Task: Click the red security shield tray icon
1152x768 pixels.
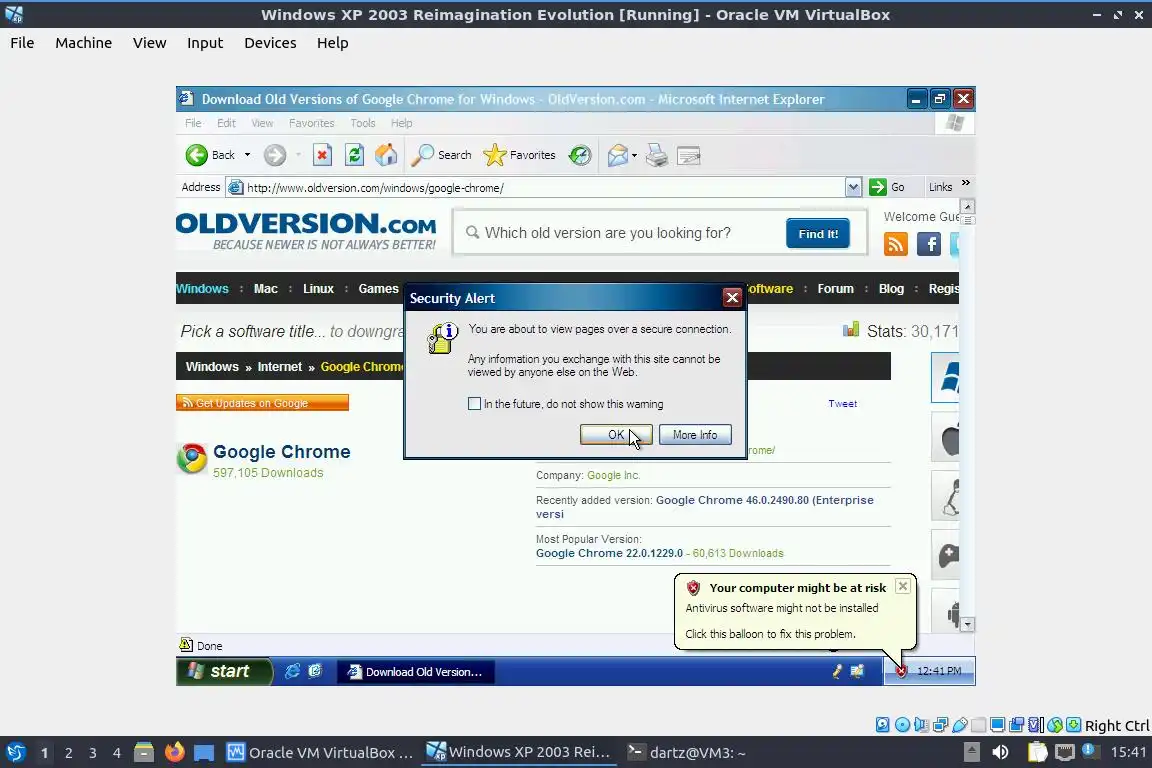Action: (x=901, y=671)
